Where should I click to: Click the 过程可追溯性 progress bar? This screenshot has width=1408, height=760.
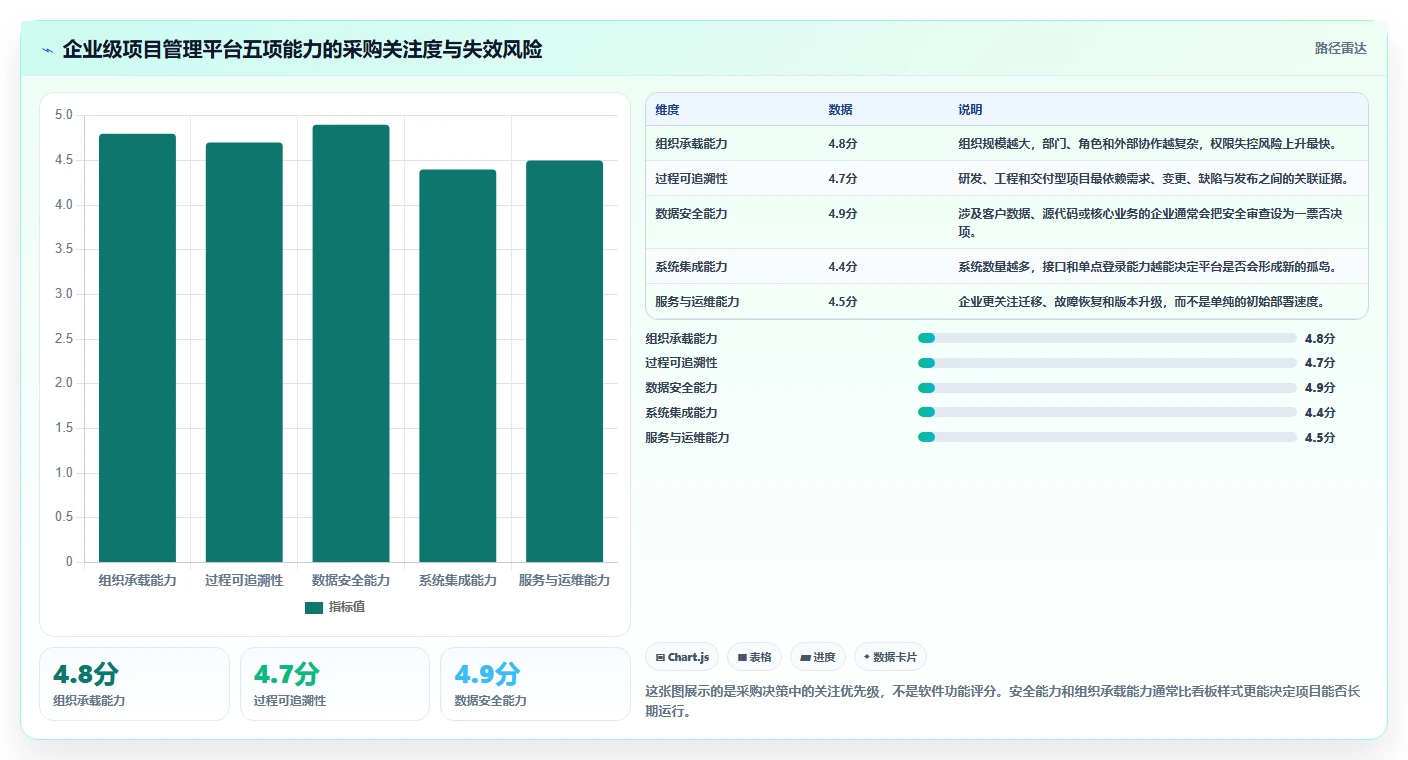[x=1107, y=363]
